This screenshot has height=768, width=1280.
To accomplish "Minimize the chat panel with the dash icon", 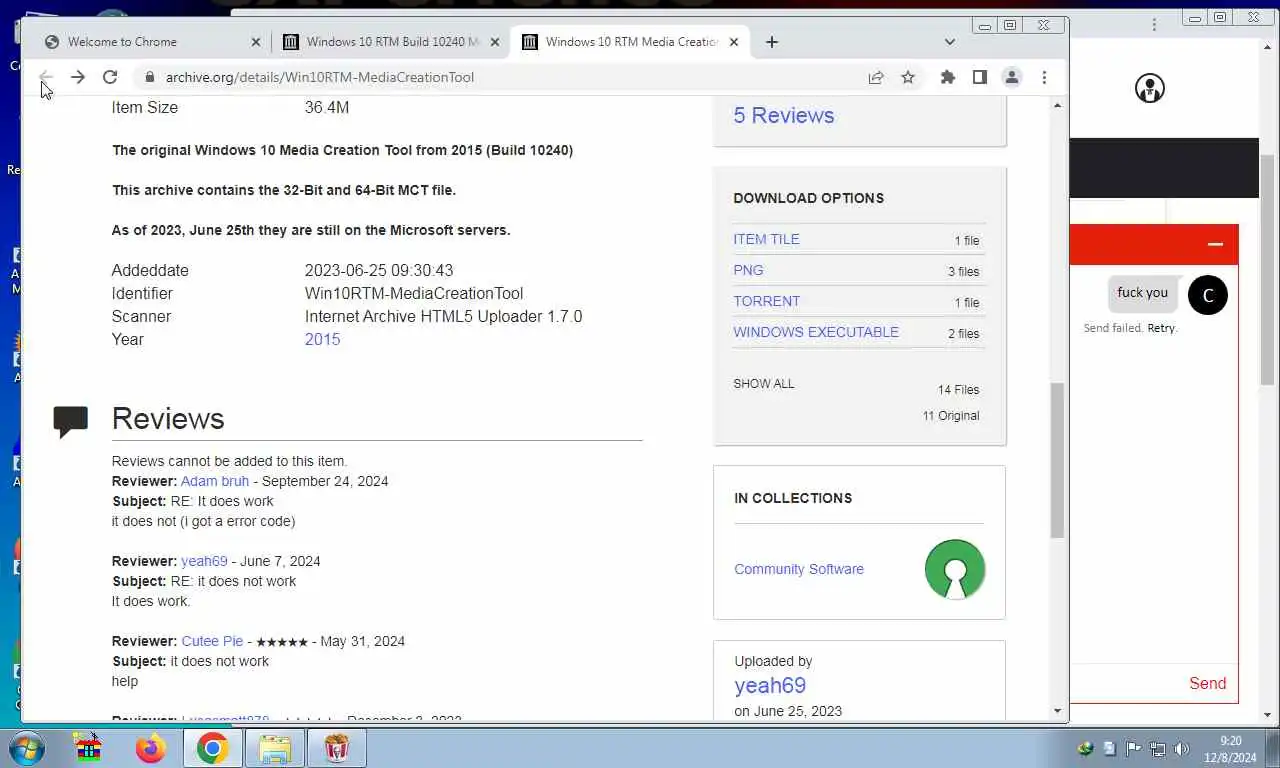I will [1215, 244].
